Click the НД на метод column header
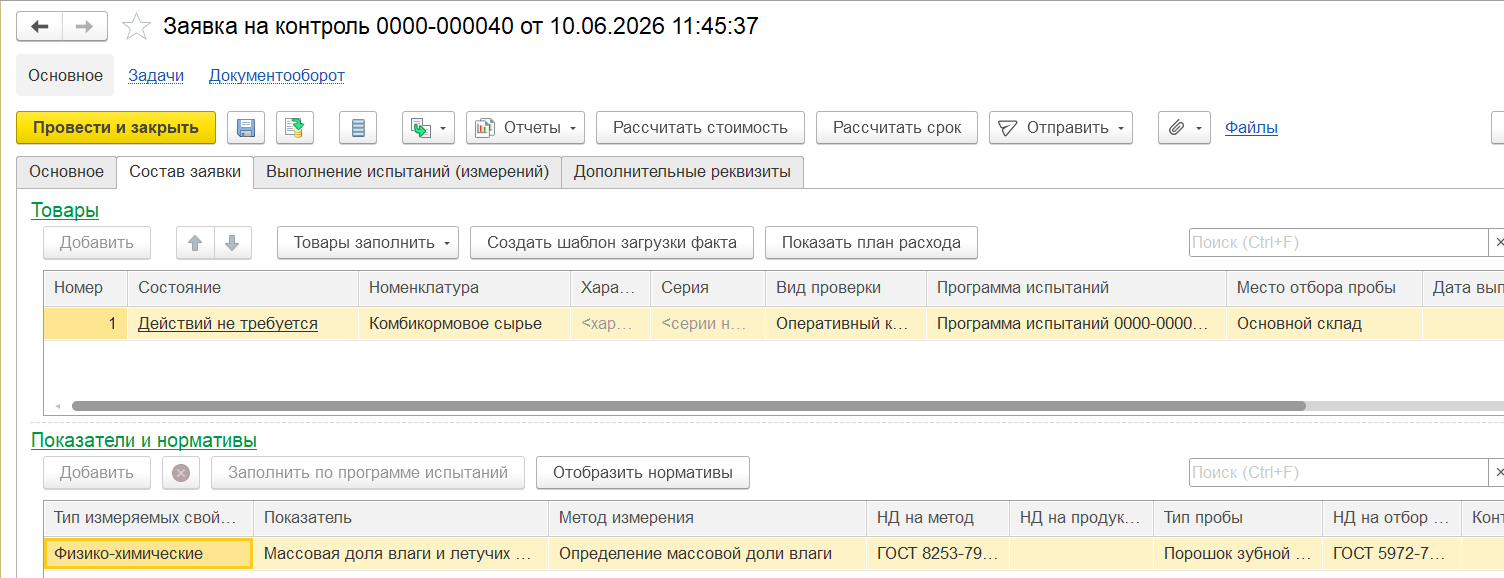The image size is (1504, 578). click(938, 518)
